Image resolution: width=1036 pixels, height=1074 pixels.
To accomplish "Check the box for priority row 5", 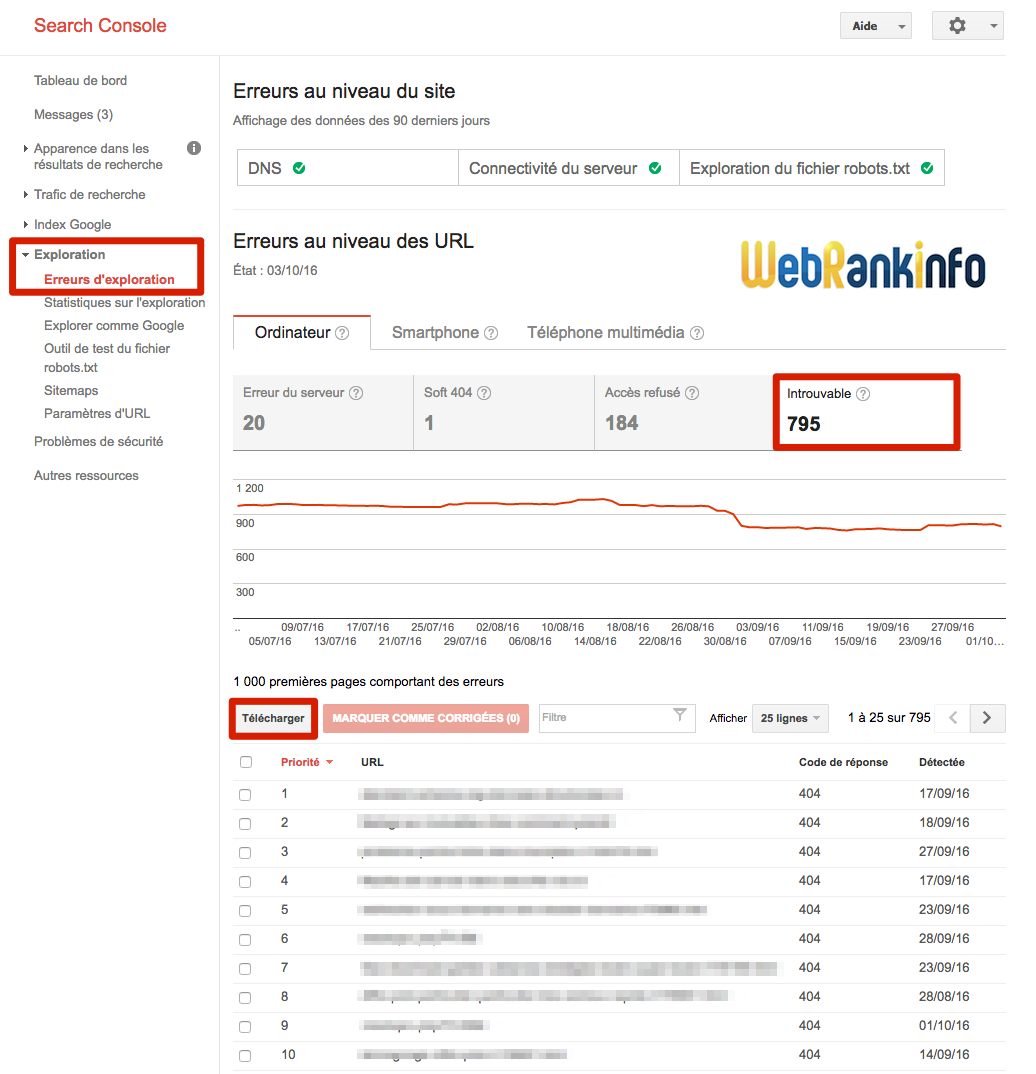I will pos(245,910).
